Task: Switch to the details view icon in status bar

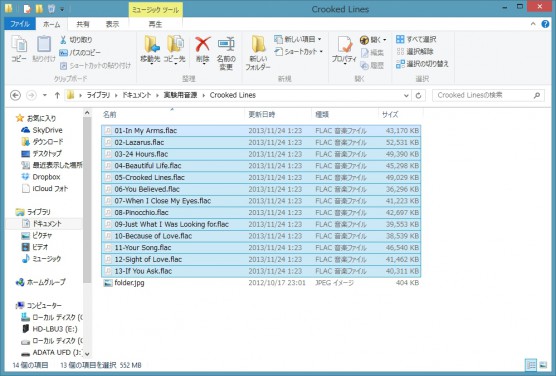Action: coord(531,365)
